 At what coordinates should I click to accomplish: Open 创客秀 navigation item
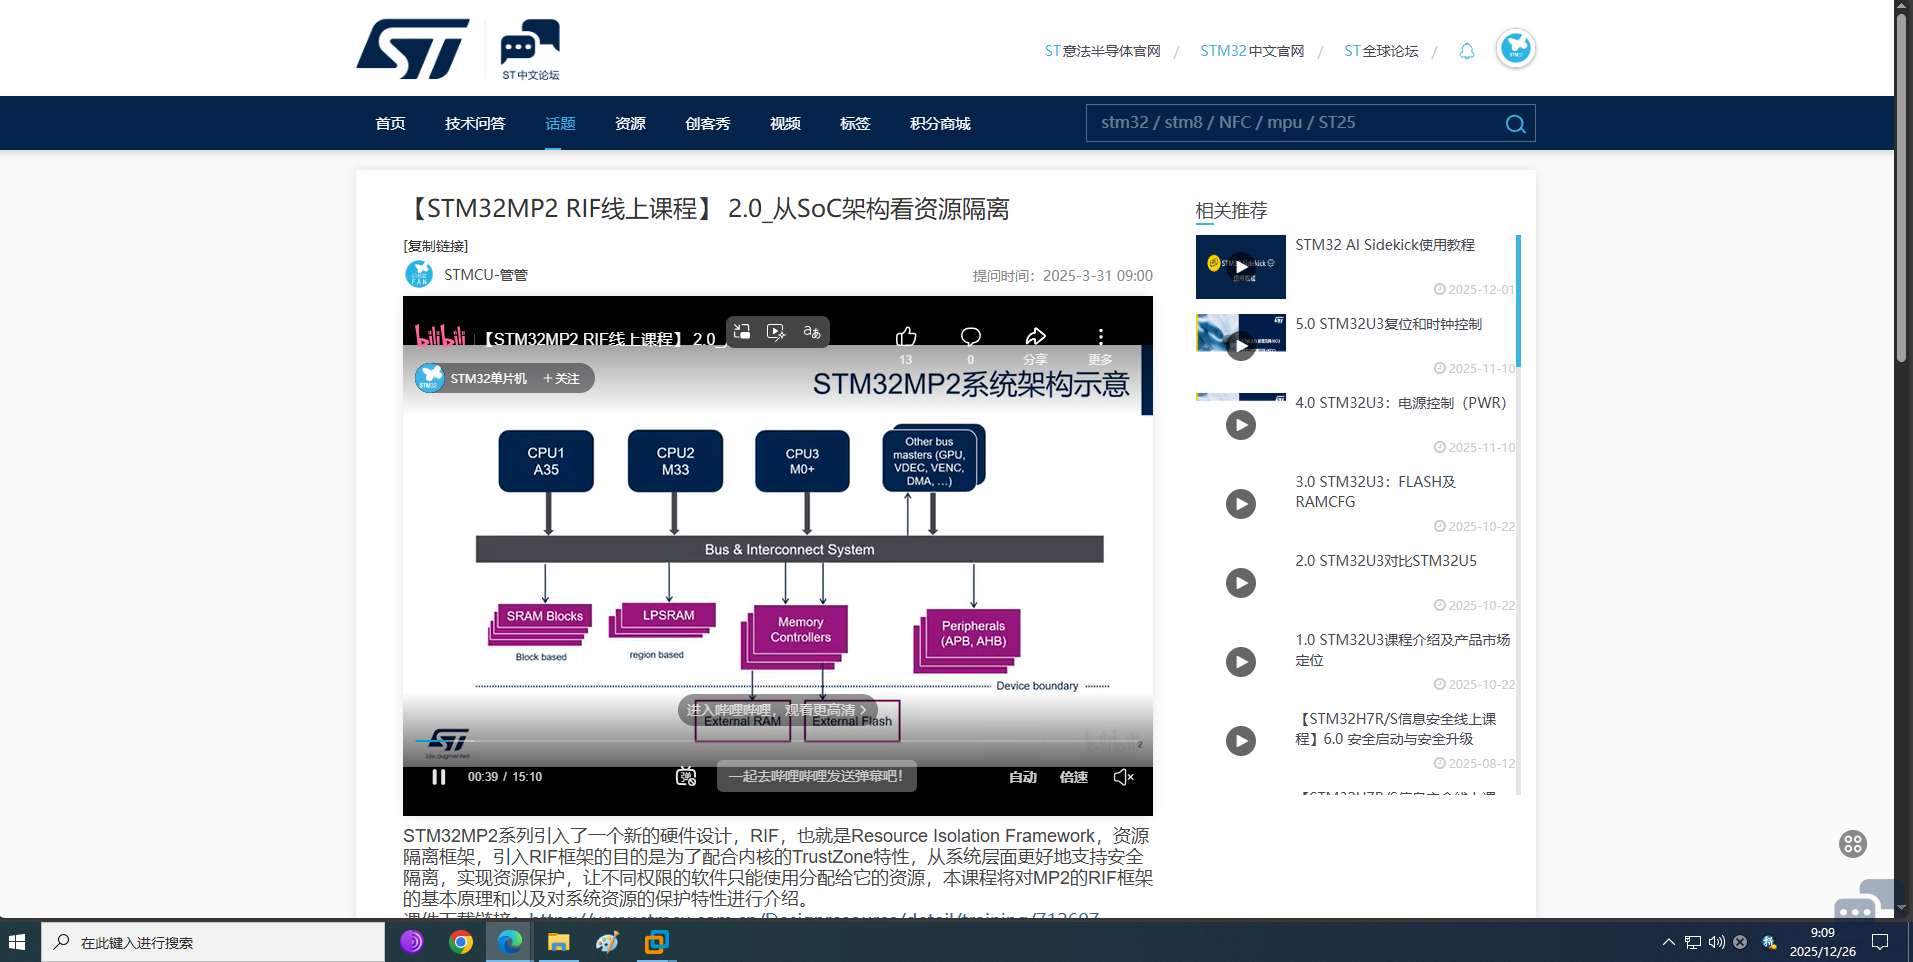[707, 124]
